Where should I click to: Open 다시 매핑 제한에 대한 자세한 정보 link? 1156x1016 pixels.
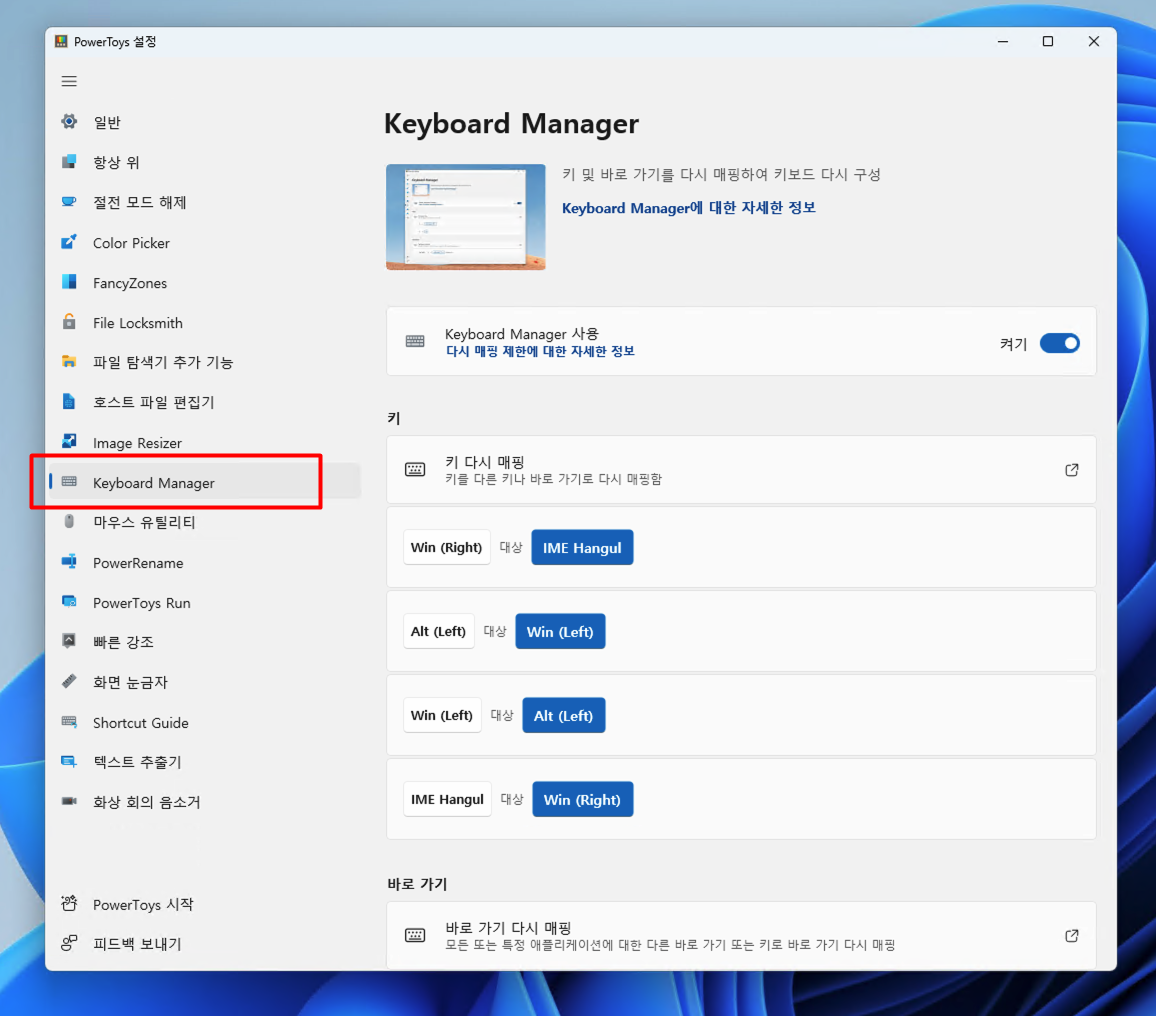540,352
